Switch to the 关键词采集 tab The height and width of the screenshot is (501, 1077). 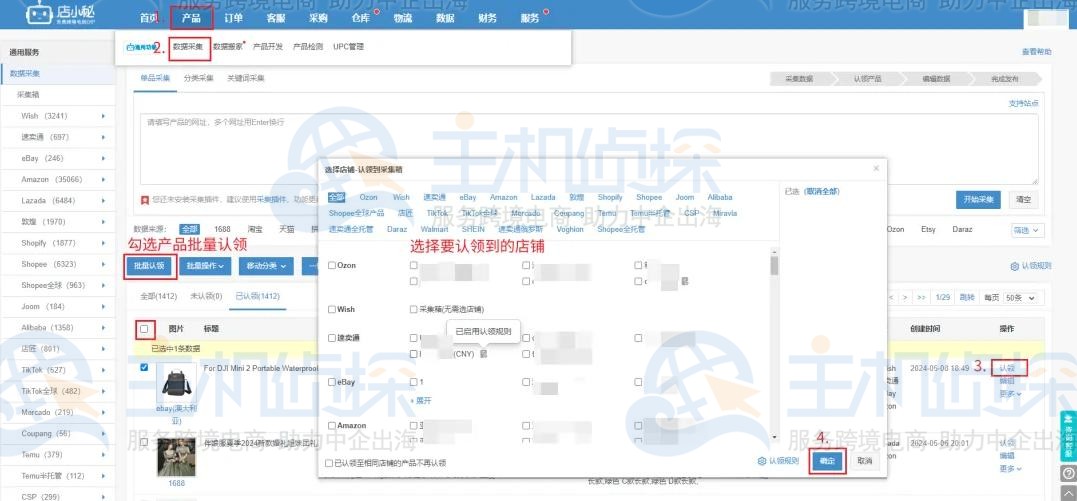pos(246,78)
